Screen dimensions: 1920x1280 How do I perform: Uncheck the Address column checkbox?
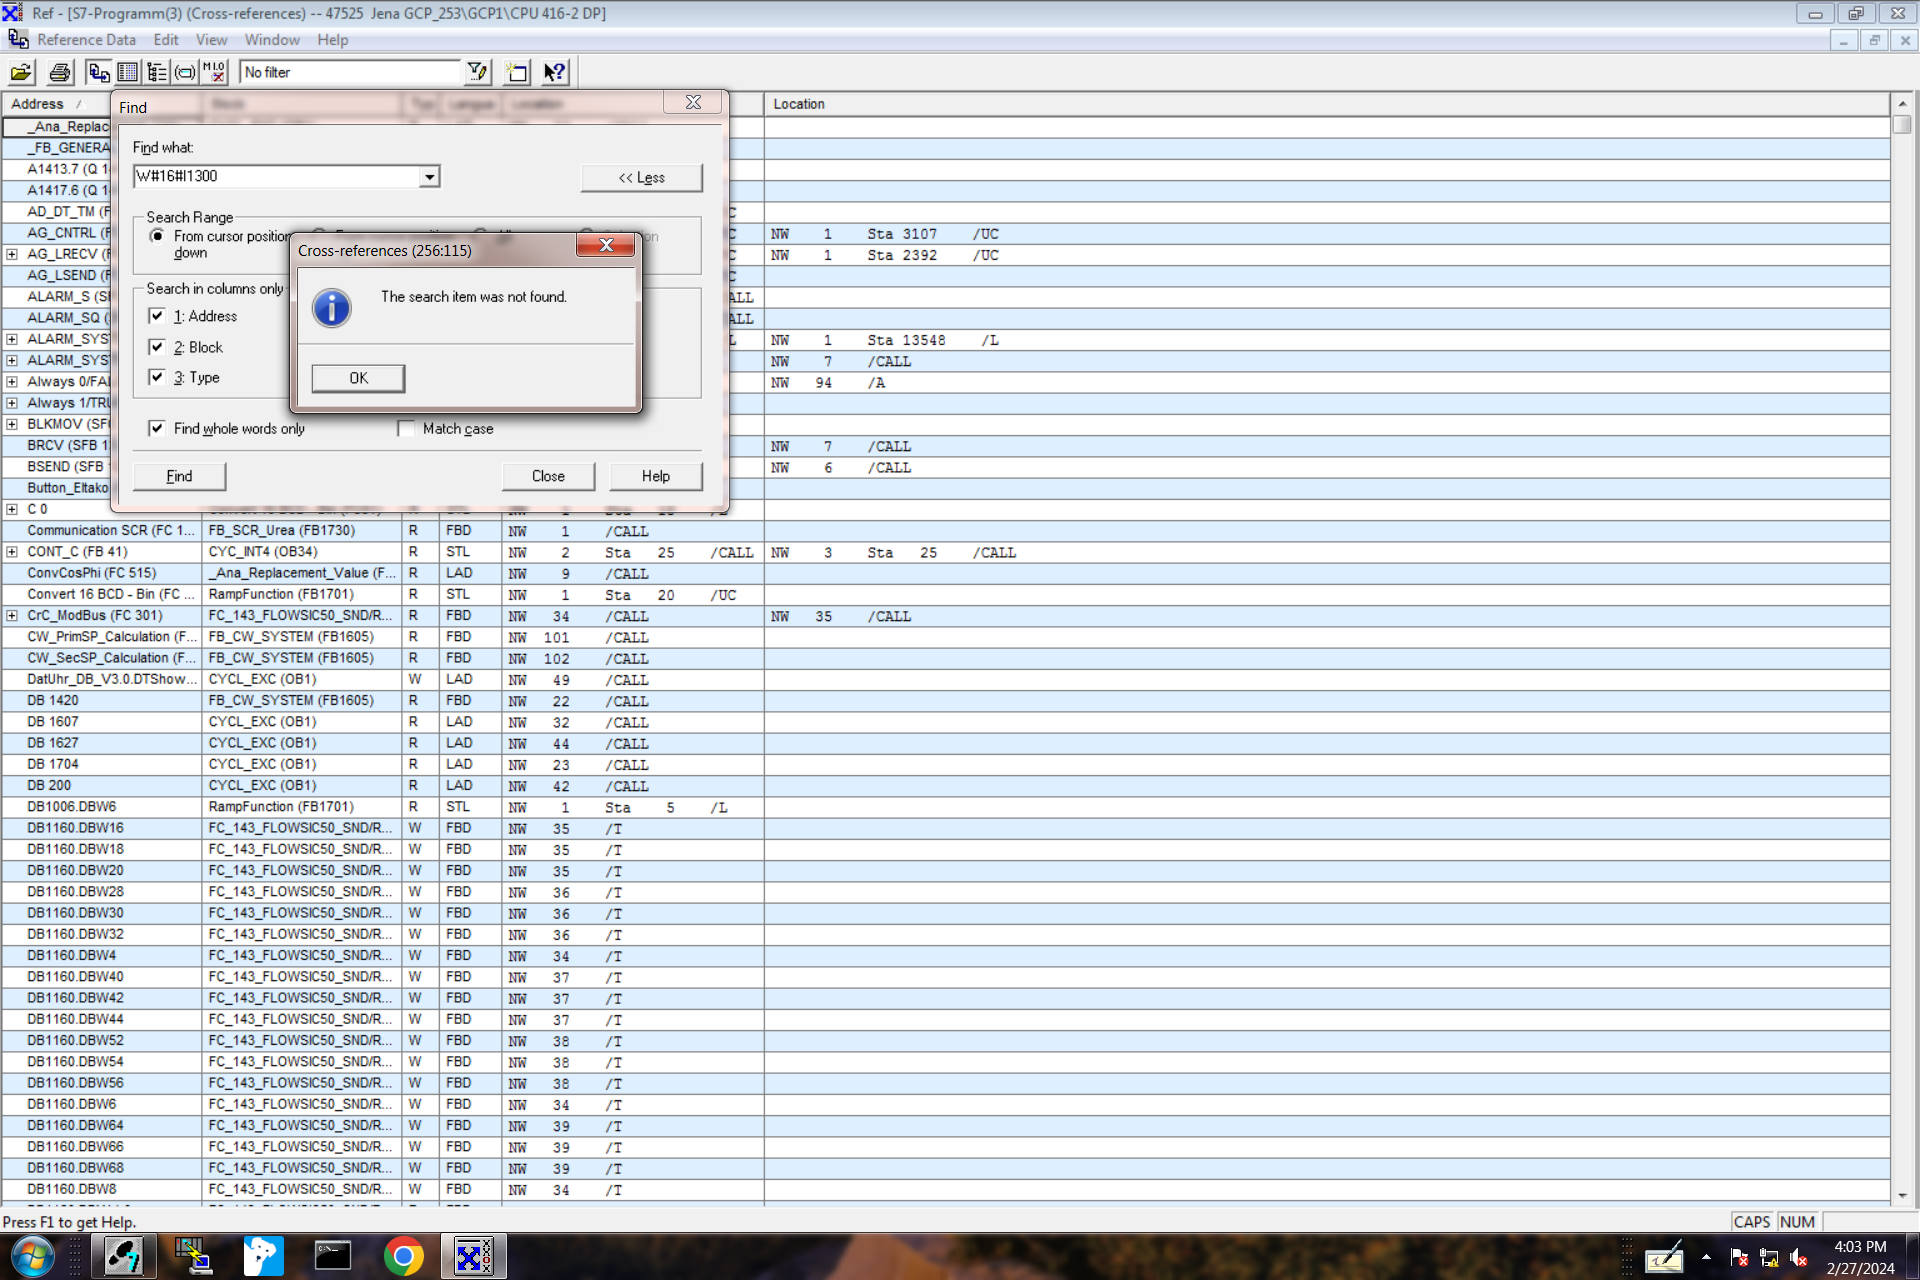pyautogui.click(x=157, y=316)
